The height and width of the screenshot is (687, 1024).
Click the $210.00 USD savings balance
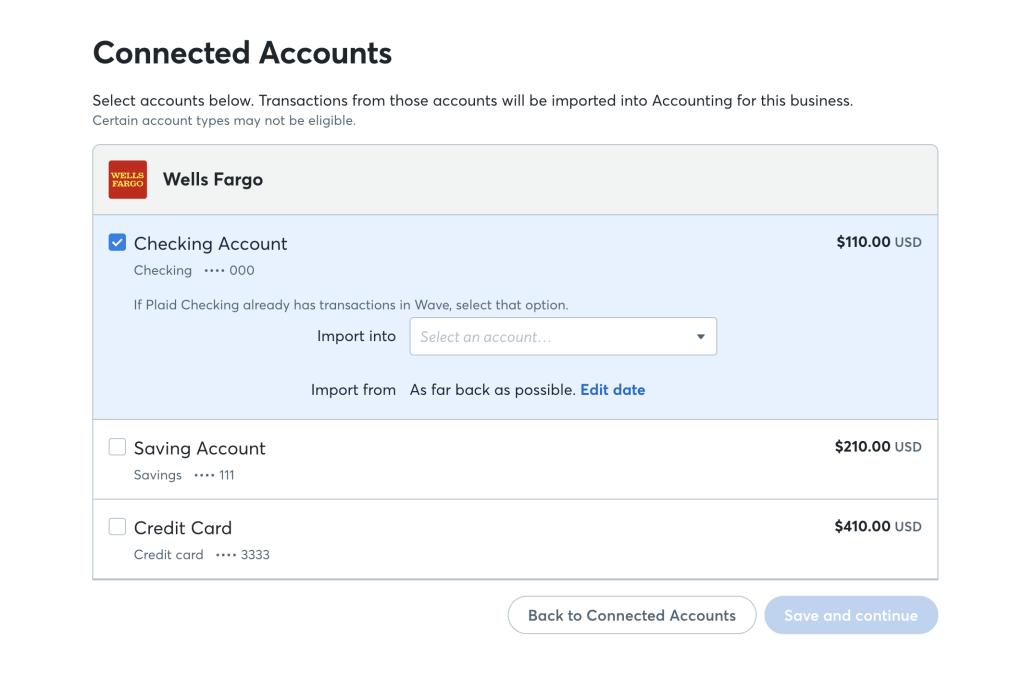click(878, 447)
